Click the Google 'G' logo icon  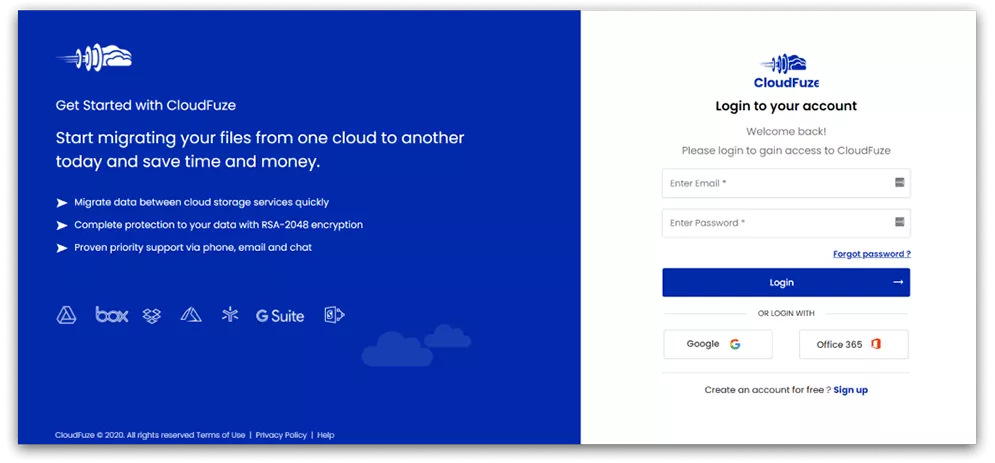pyautogui.click(x=735, y=344)
